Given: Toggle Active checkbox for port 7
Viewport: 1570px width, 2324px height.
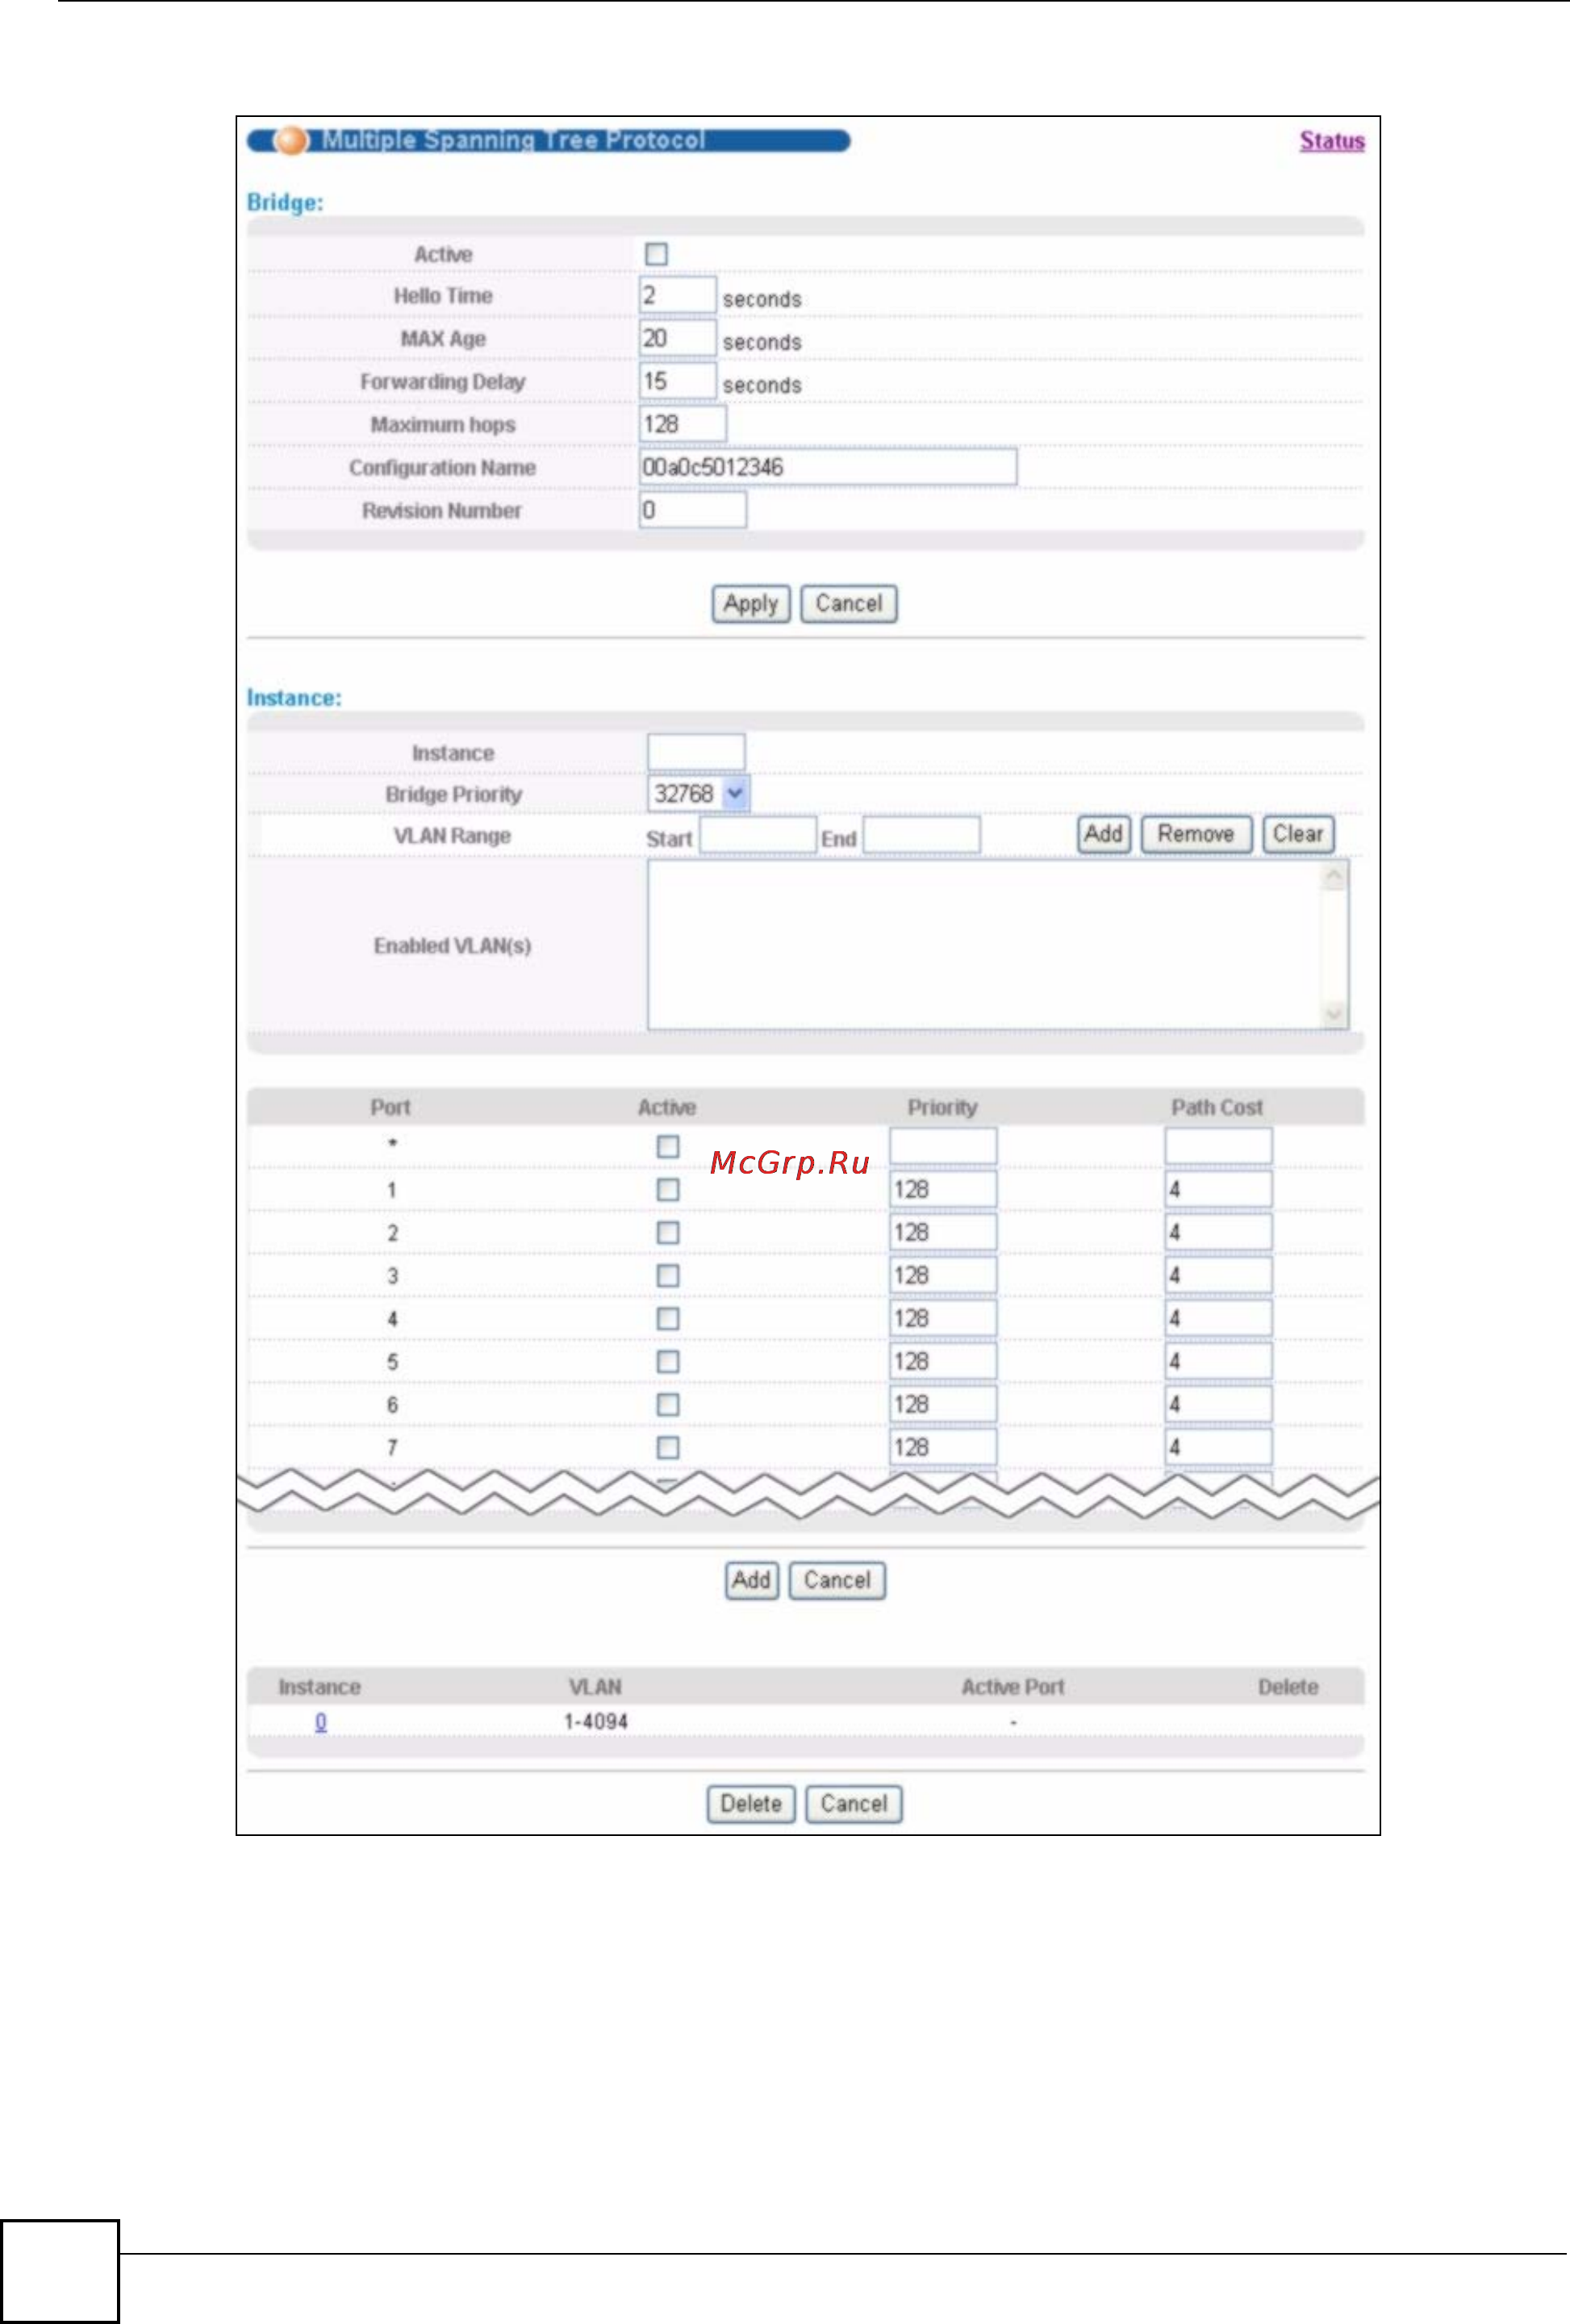Looking at the screenshot, I should point(668,1447).
